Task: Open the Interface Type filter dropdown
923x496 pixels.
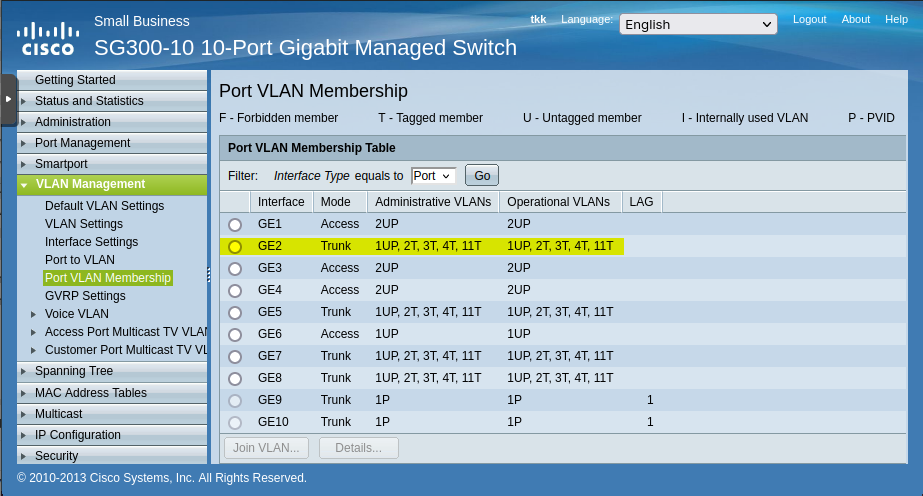Action: pos(433,176)
